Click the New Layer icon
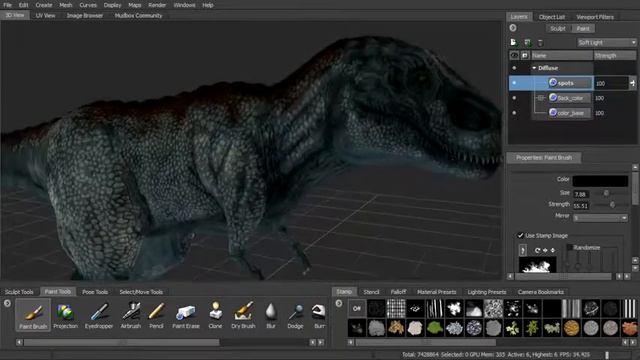640x360 pixels. (x=513, y=42)
